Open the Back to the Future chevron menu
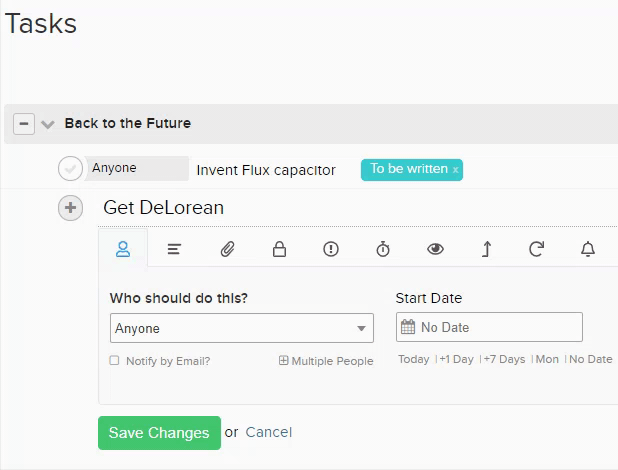 click(48, 125)
